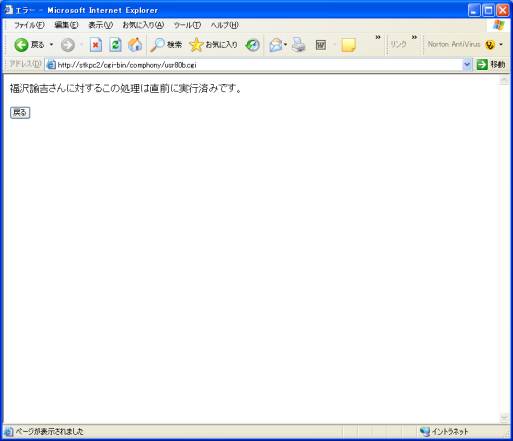Screen dimensions: 513x441
Task: Open the address bar URL dropdown
Action: [467, 64]
